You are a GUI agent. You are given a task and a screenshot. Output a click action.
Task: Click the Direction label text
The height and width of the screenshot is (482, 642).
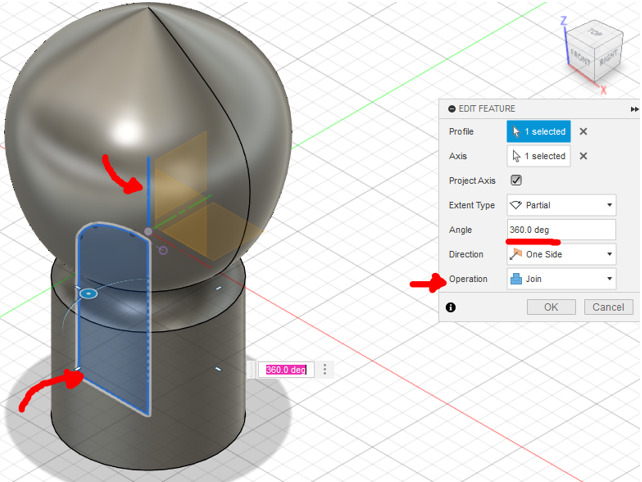(x=466, y=254)
